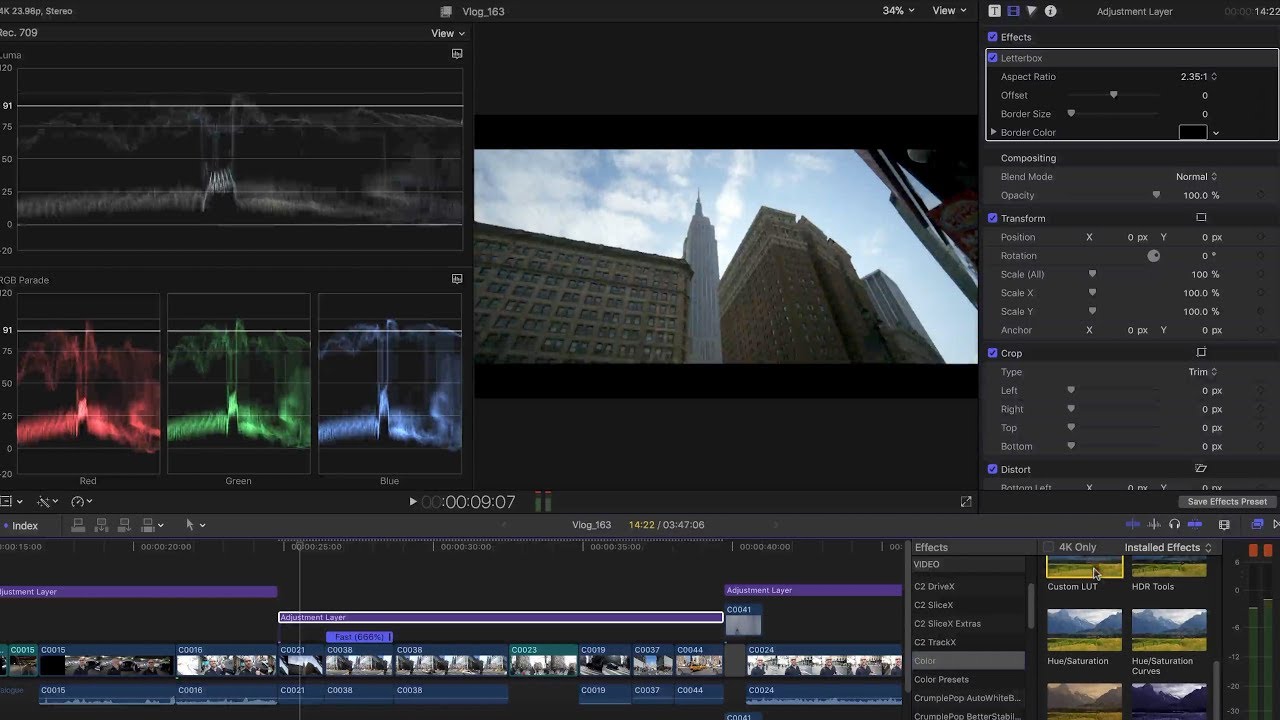1280x720 pixels.
Task: Select the HDR Tools effect thumbnail
Action: click(x=1169, y=568)
